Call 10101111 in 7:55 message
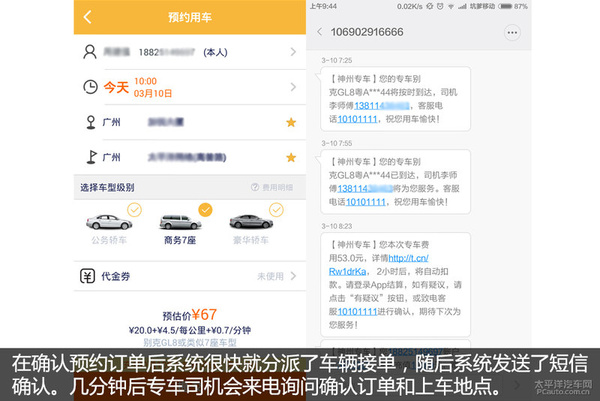 pyautogui.click(x=366, y=202)
